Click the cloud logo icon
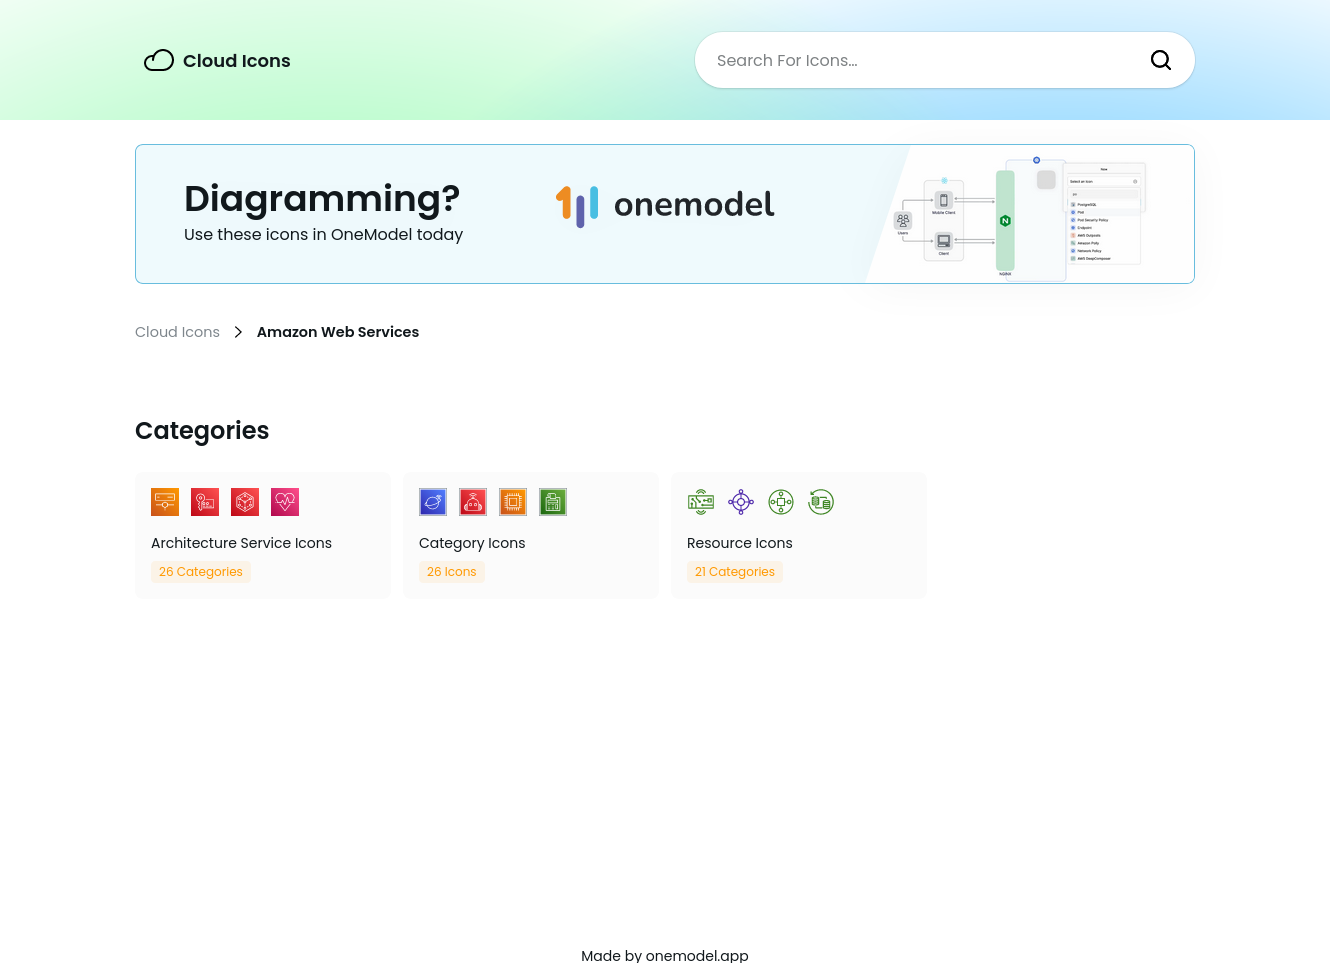This screenshot has width=1330, height=963. 159,61
